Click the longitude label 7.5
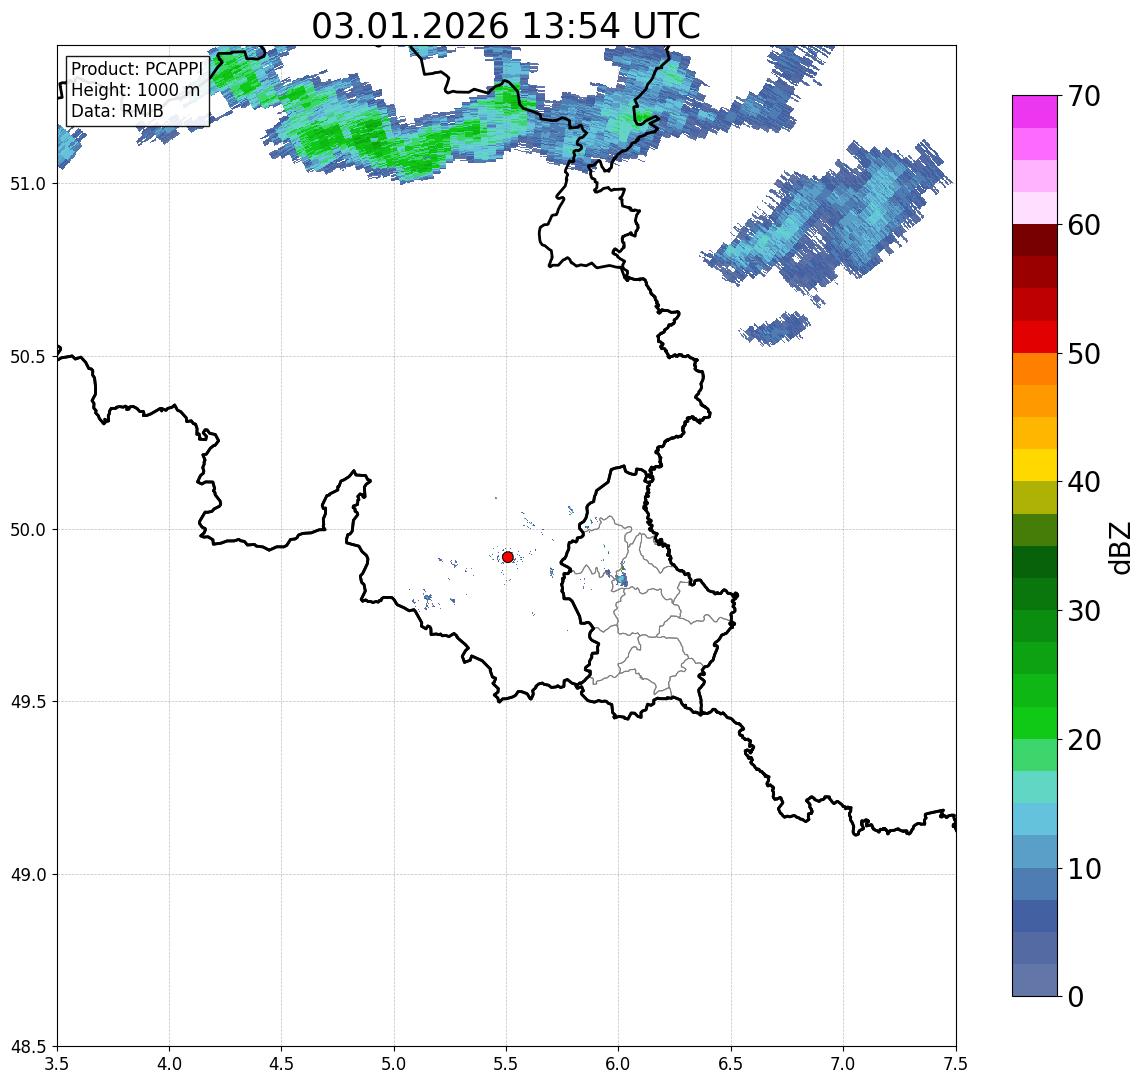This screenshot has height=1084, width=1145. coord(956,1064)
